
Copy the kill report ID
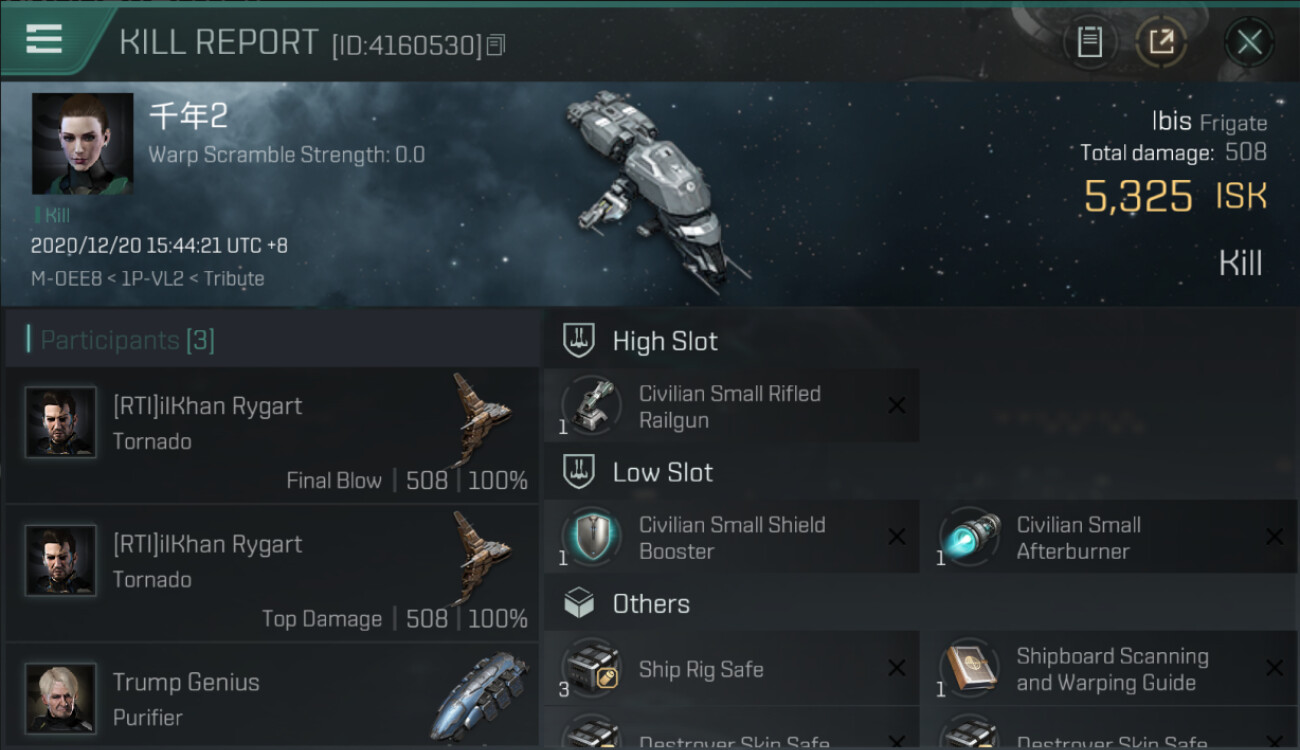pos(497,44)
